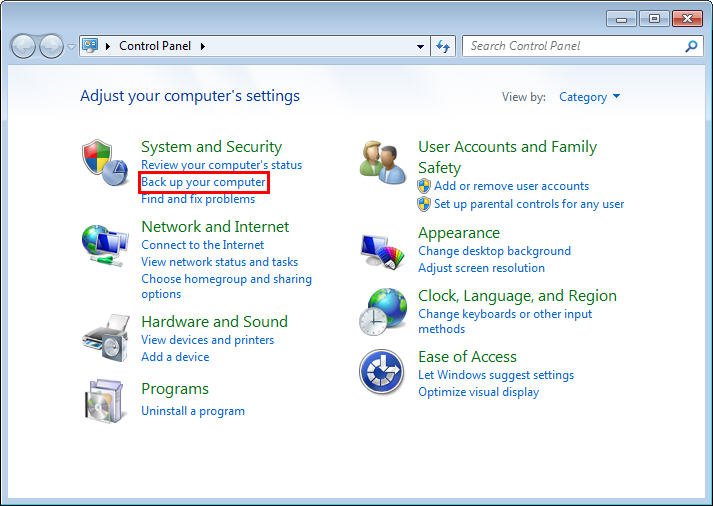
Task: Open the Hardware and Sound printer icon
Action: [x=106, y=338]
